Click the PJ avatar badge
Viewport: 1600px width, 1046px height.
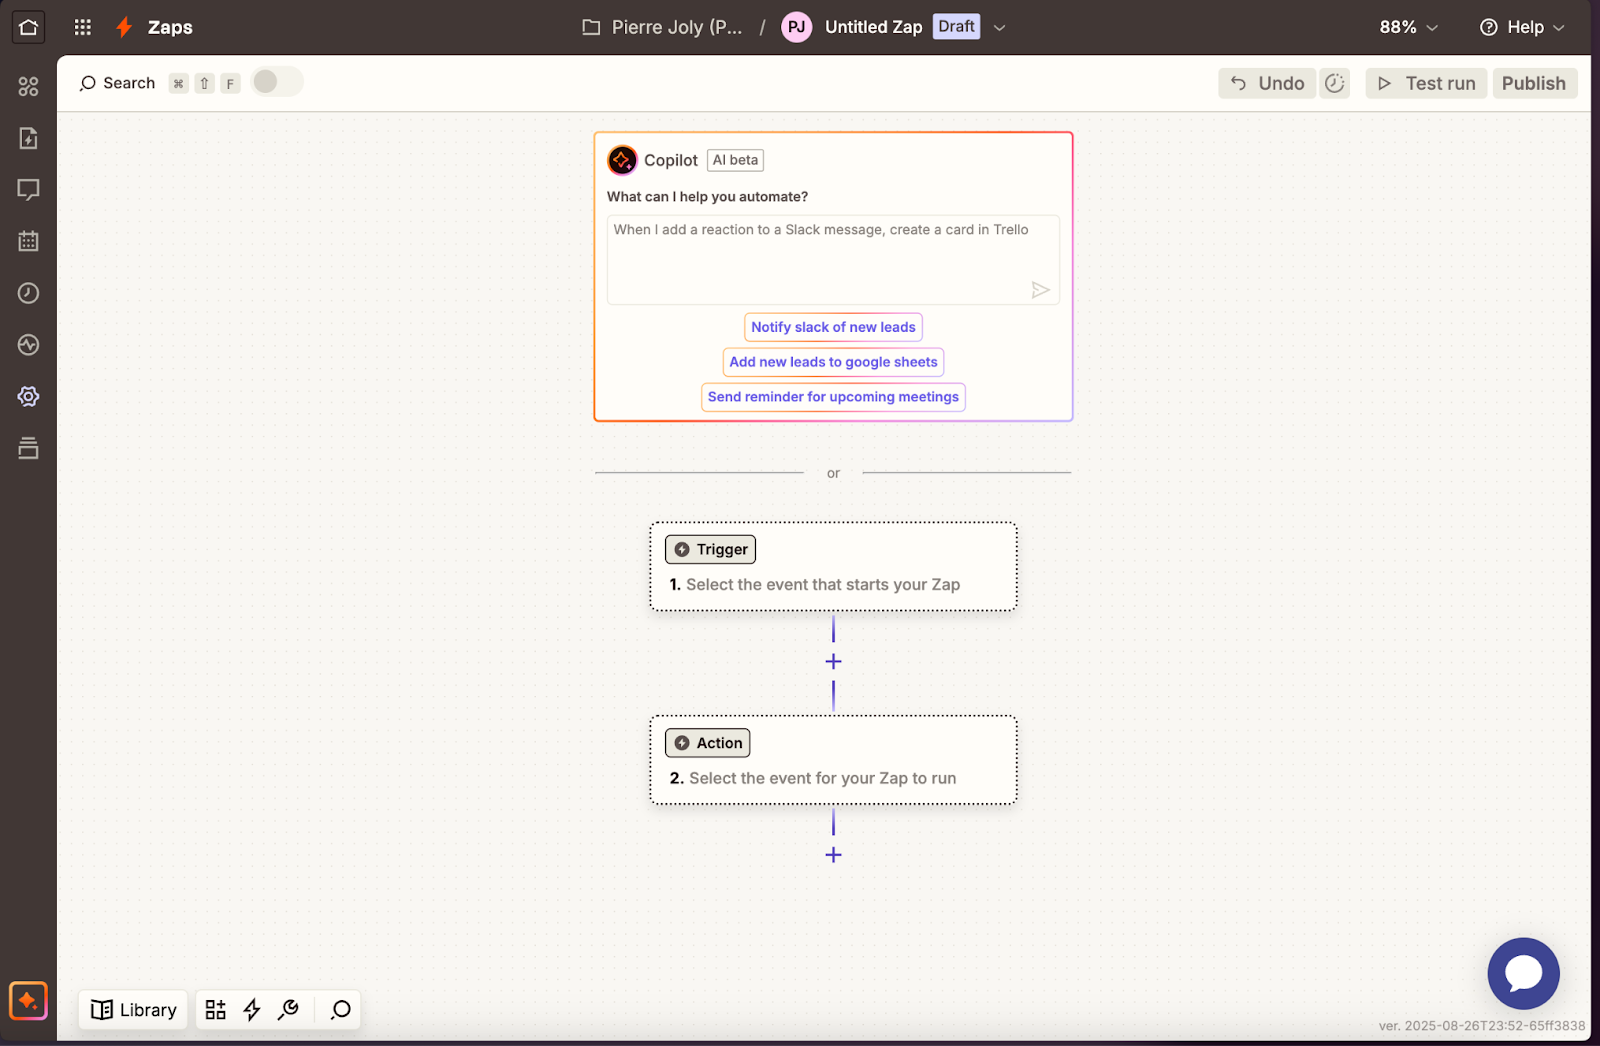(796, 27)
